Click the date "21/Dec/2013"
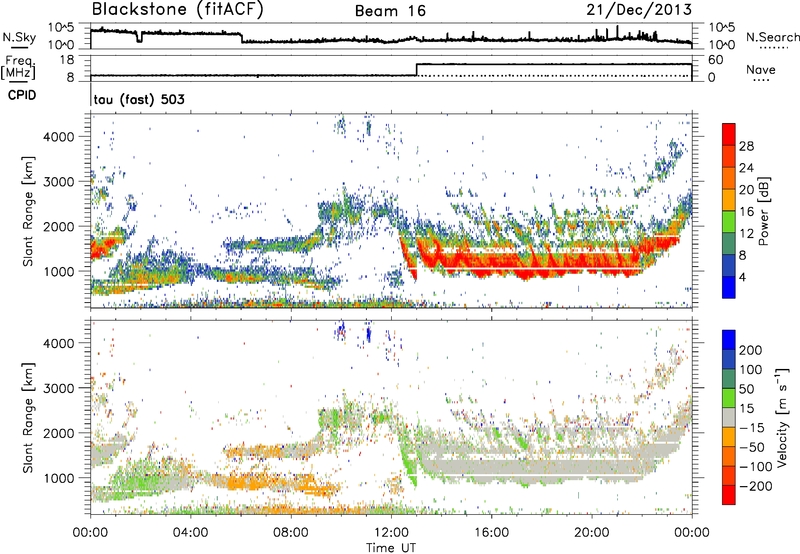Viewport: 800px width, 554px height. tap(639, 9)
